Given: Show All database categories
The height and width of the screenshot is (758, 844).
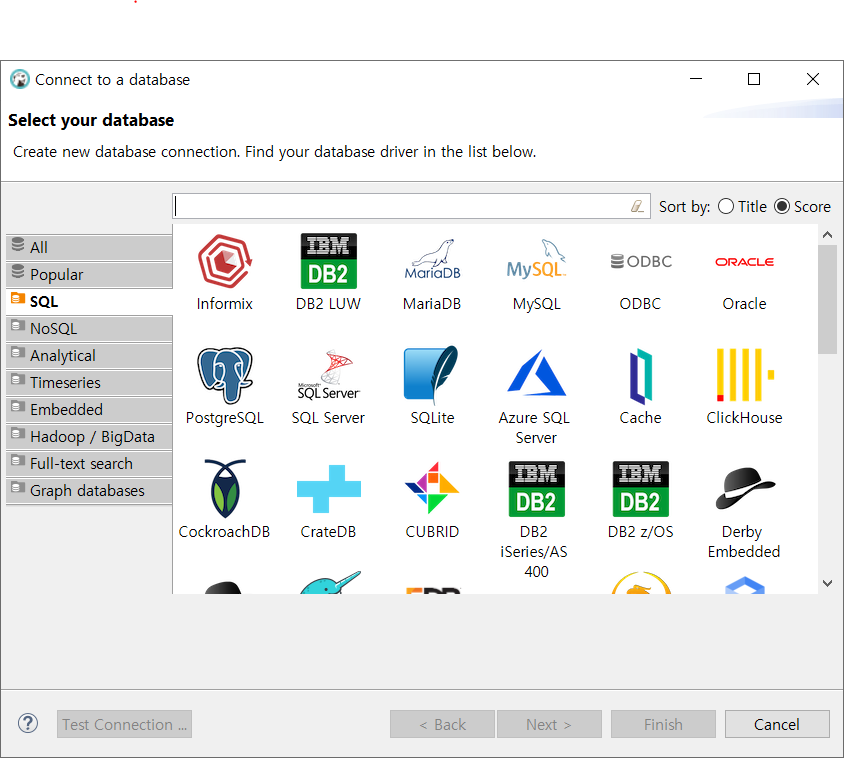Looking at the screenshot, I should (89, 248).
